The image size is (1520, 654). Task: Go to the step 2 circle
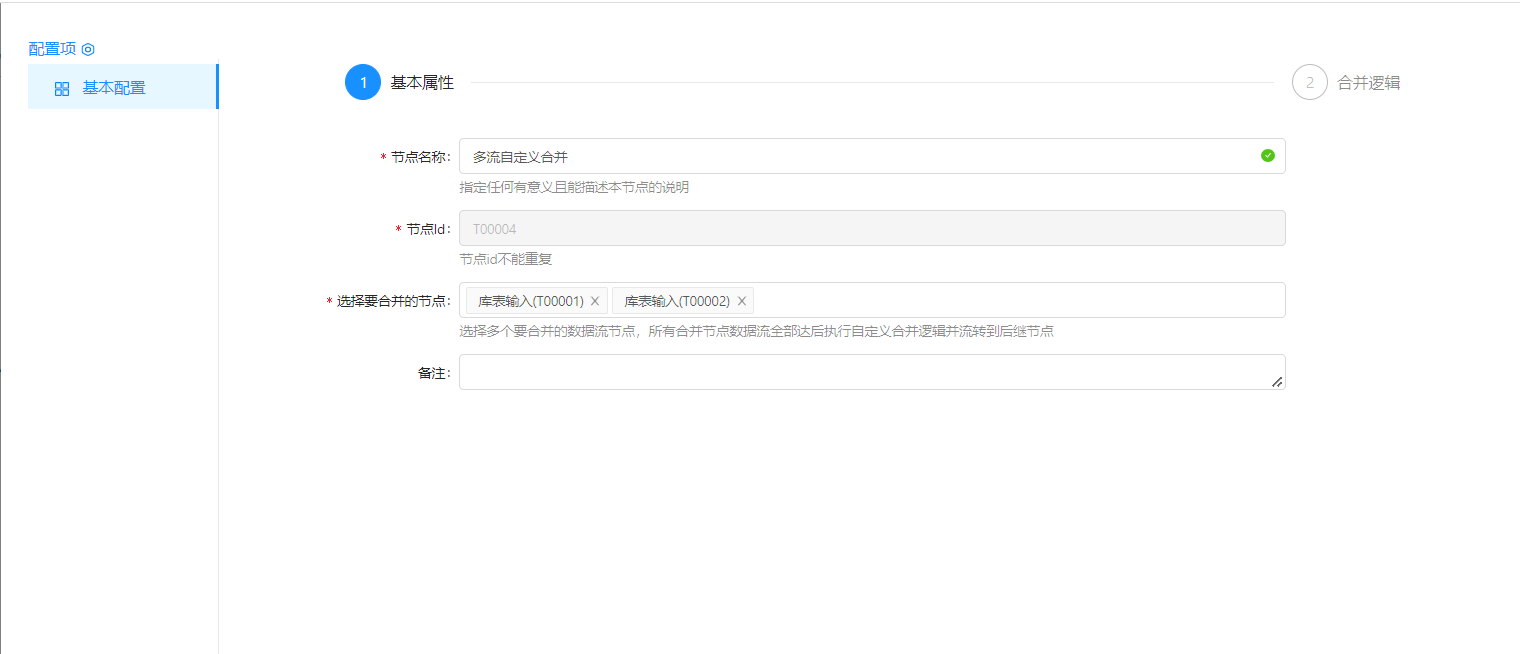click(1309, 82)
